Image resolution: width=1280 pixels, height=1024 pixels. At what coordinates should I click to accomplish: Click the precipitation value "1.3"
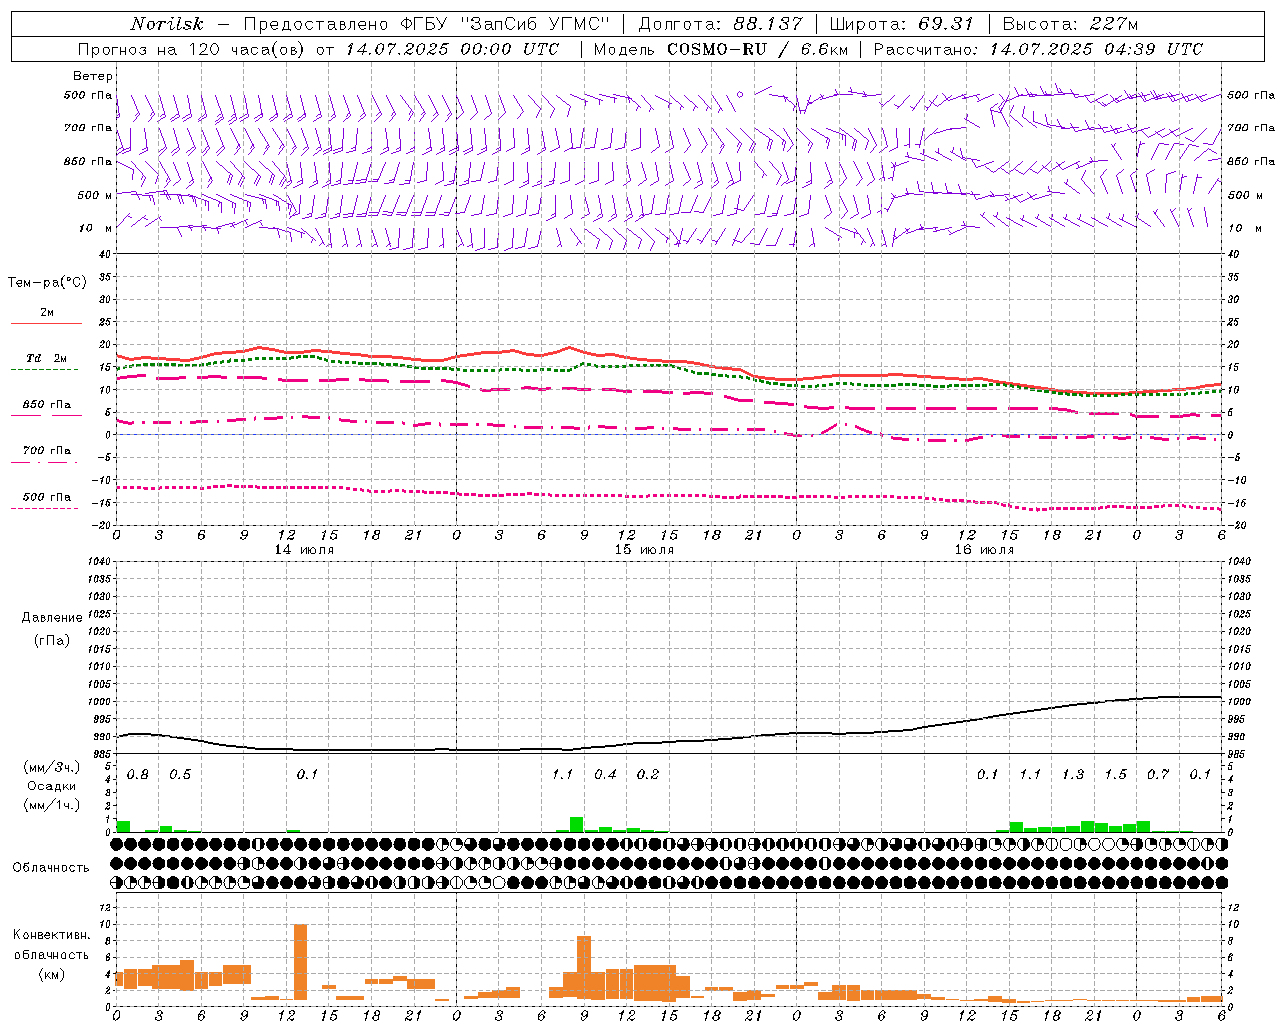pyautogui.click(x=1073, y=774)
